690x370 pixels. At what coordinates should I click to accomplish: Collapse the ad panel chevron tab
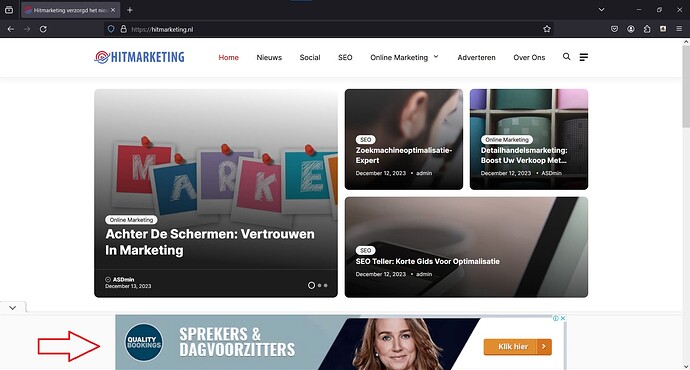(x=13, y=308)
